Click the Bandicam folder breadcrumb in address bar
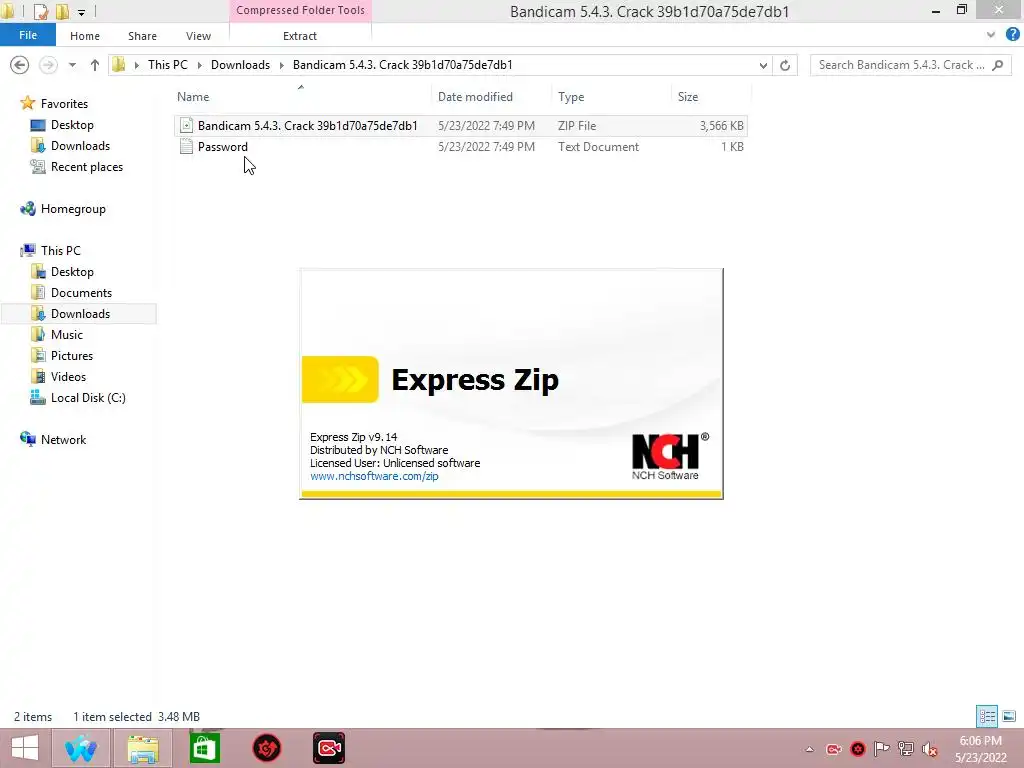Image resolution: width=1024 pixels, height=768 pixels. coord(402,65)
